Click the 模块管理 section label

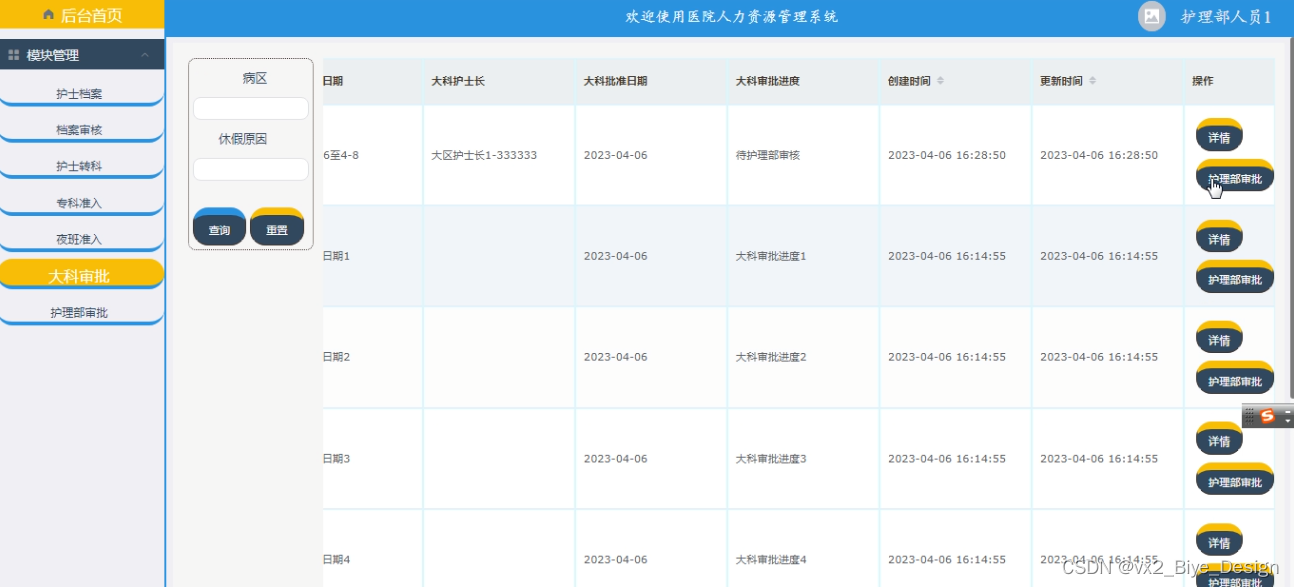pyautogui.click(x=53, y=55)
